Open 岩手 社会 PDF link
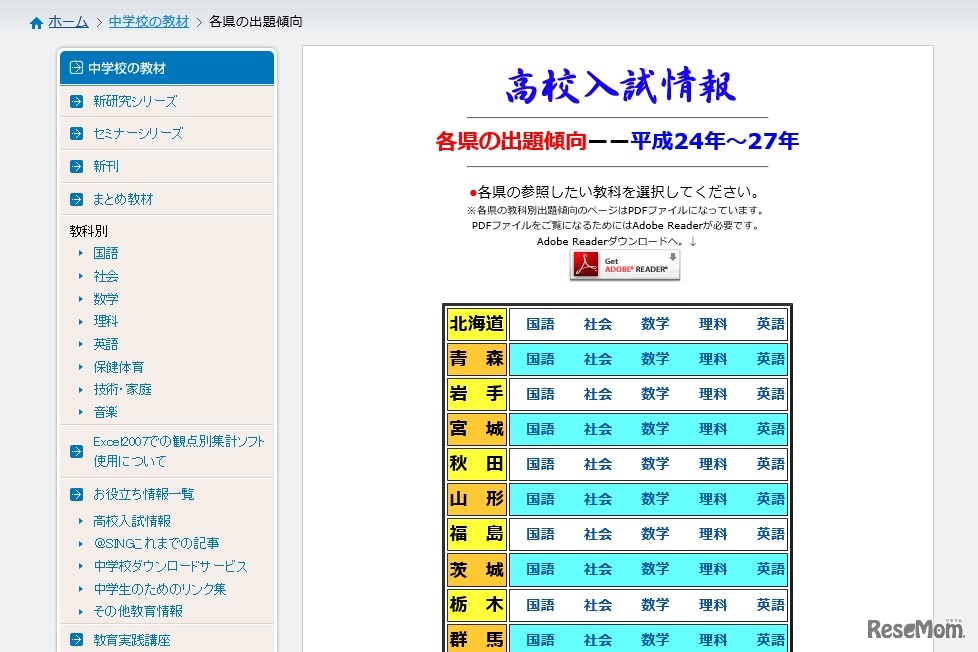 [x=598, y=394]
